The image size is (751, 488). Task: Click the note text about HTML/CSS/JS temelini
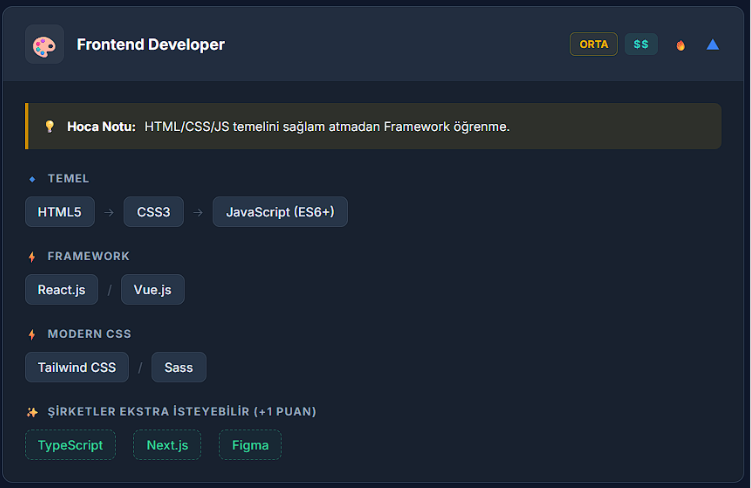(x=327, y=126)
